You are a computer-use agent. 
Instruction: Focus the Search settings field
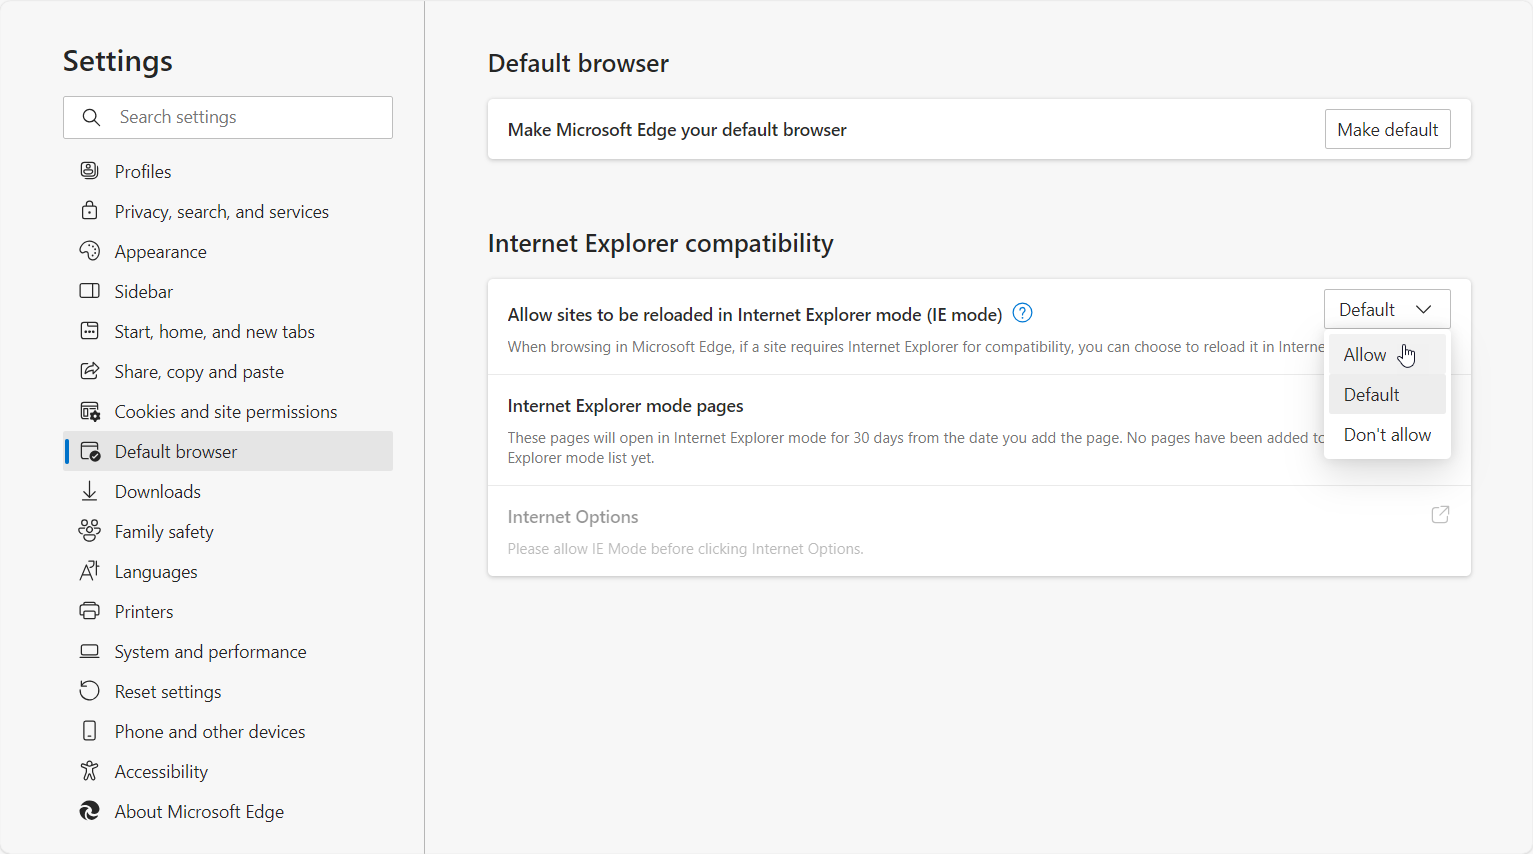pyautogui.click(x=228, y=117)
